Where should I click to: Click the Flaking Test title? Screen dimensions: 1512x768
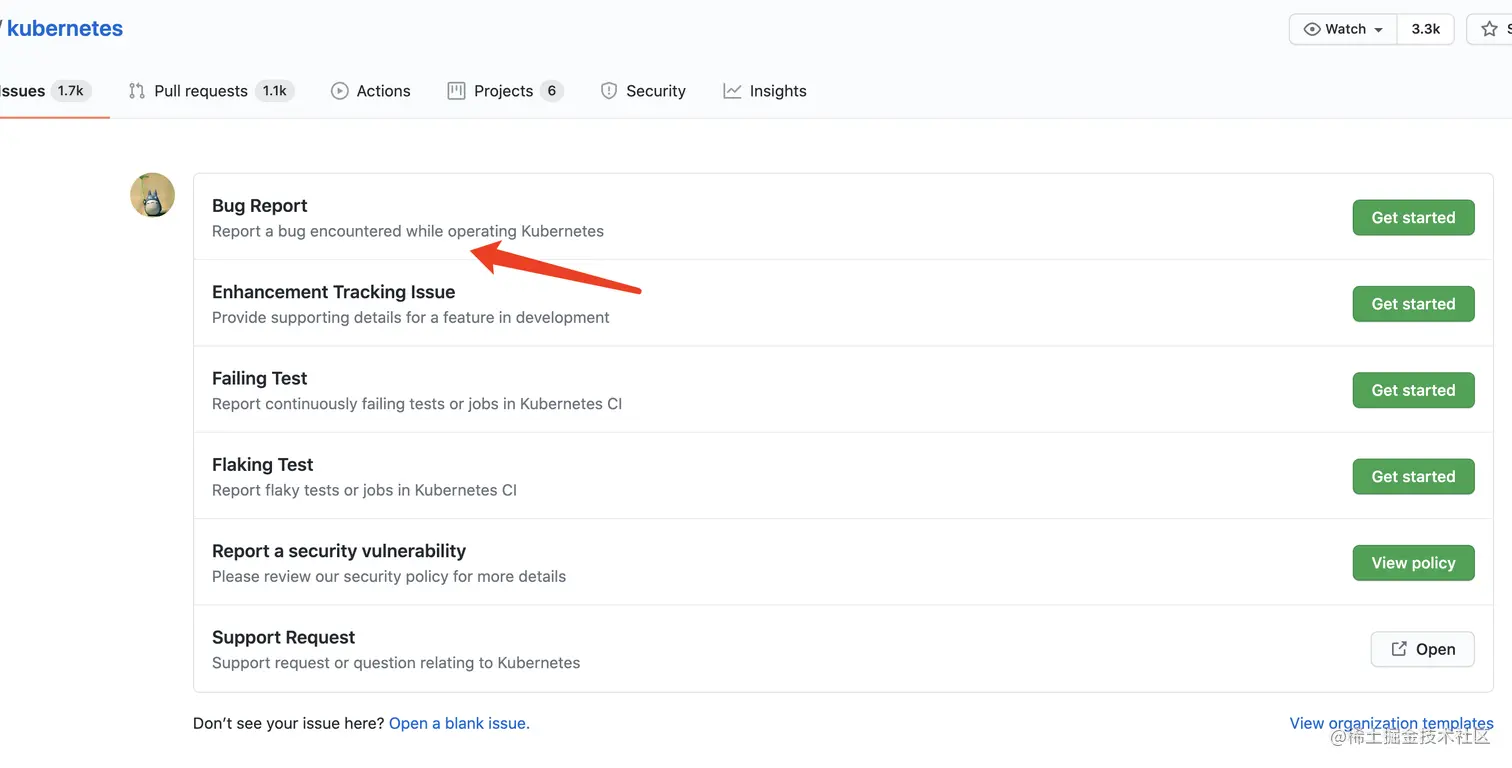[x=263, y=465]
